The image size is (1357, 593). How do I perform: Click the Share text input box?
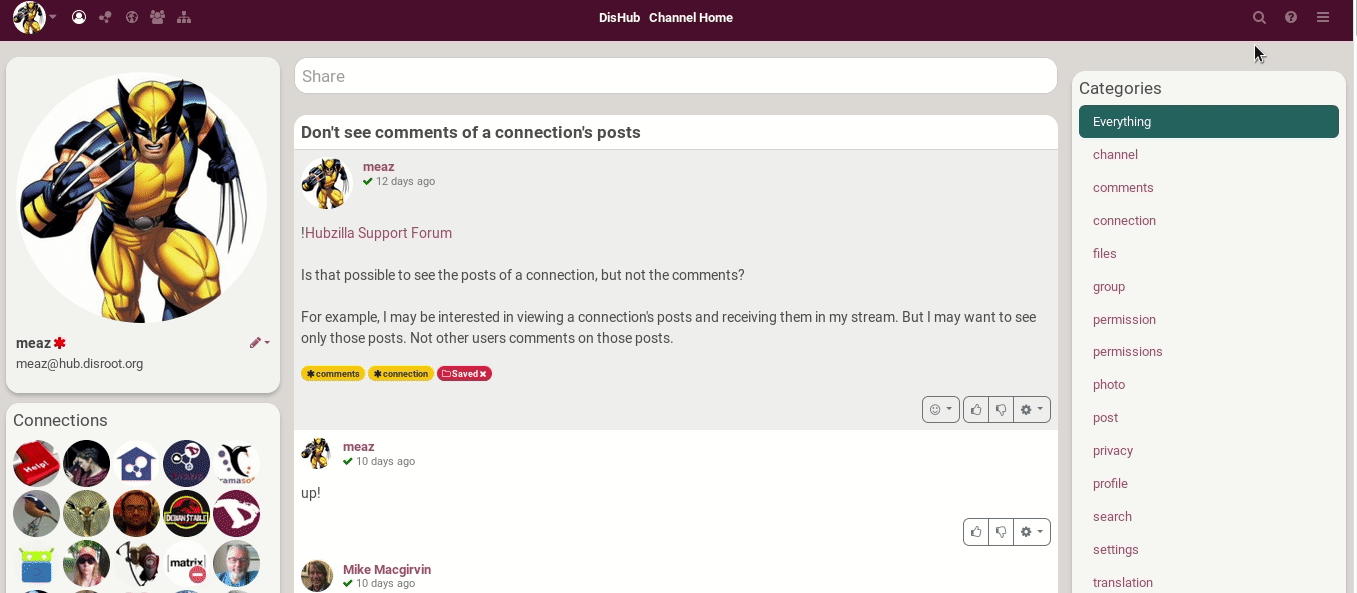coord(675,76)
